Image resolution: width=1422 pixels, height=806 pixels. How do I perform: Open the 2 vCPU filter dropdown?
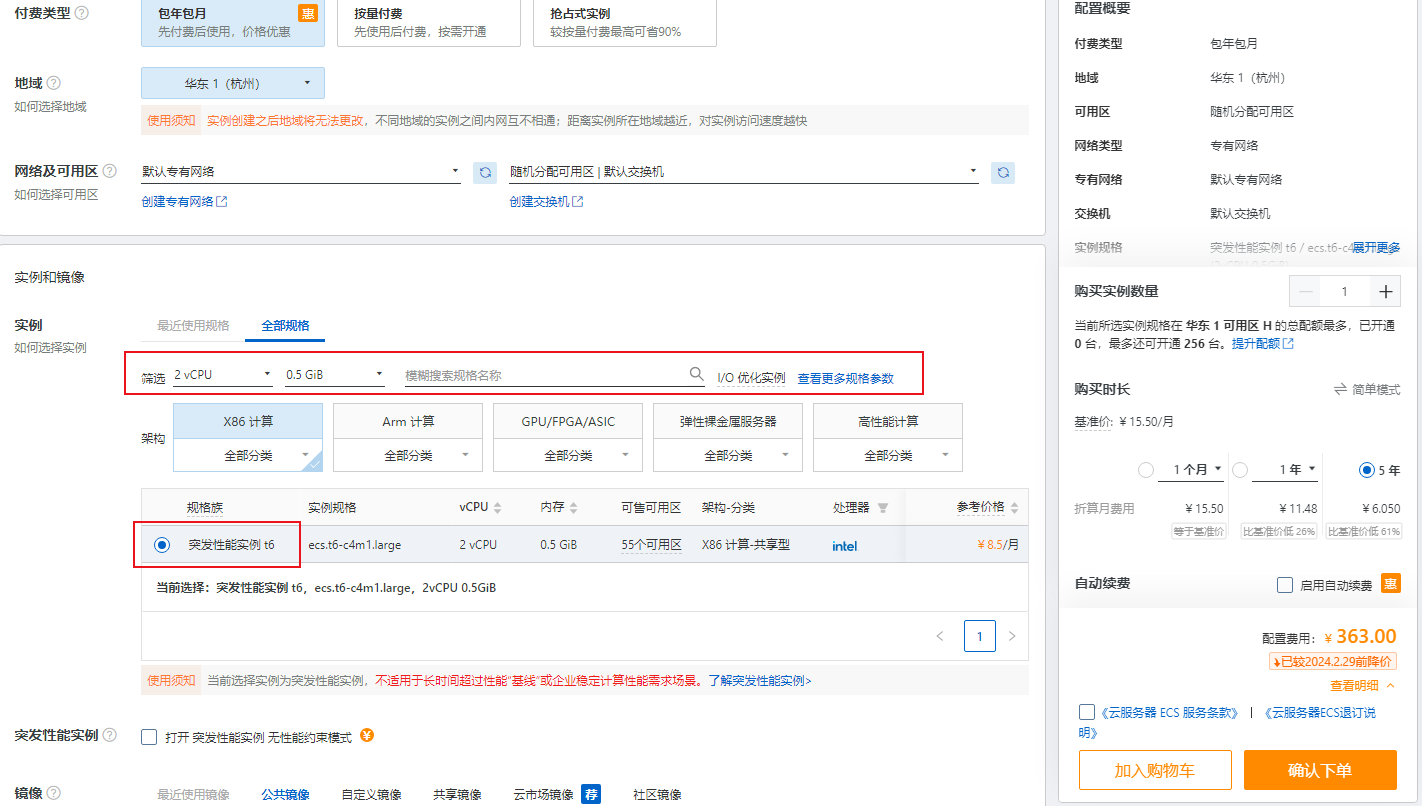[x=223, y=376]
